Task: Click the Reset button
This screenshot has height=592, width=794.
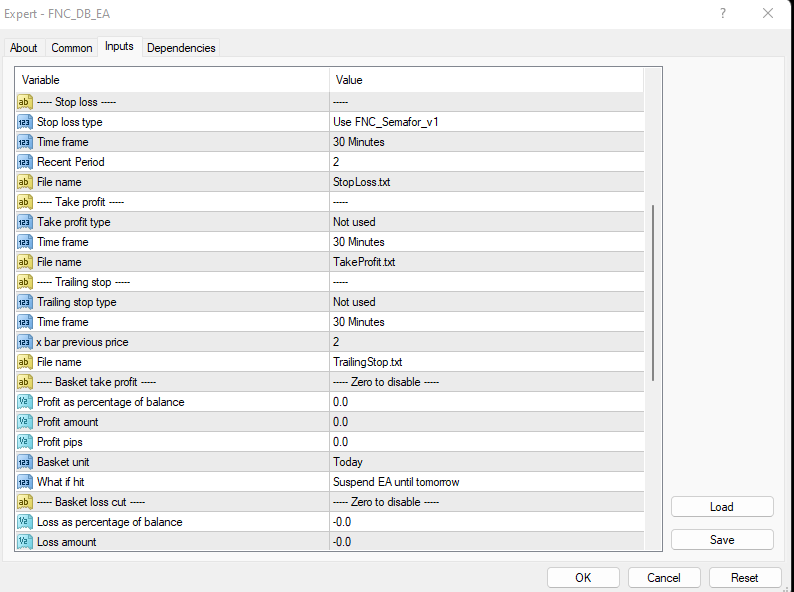Action: [x=745, y=578]
